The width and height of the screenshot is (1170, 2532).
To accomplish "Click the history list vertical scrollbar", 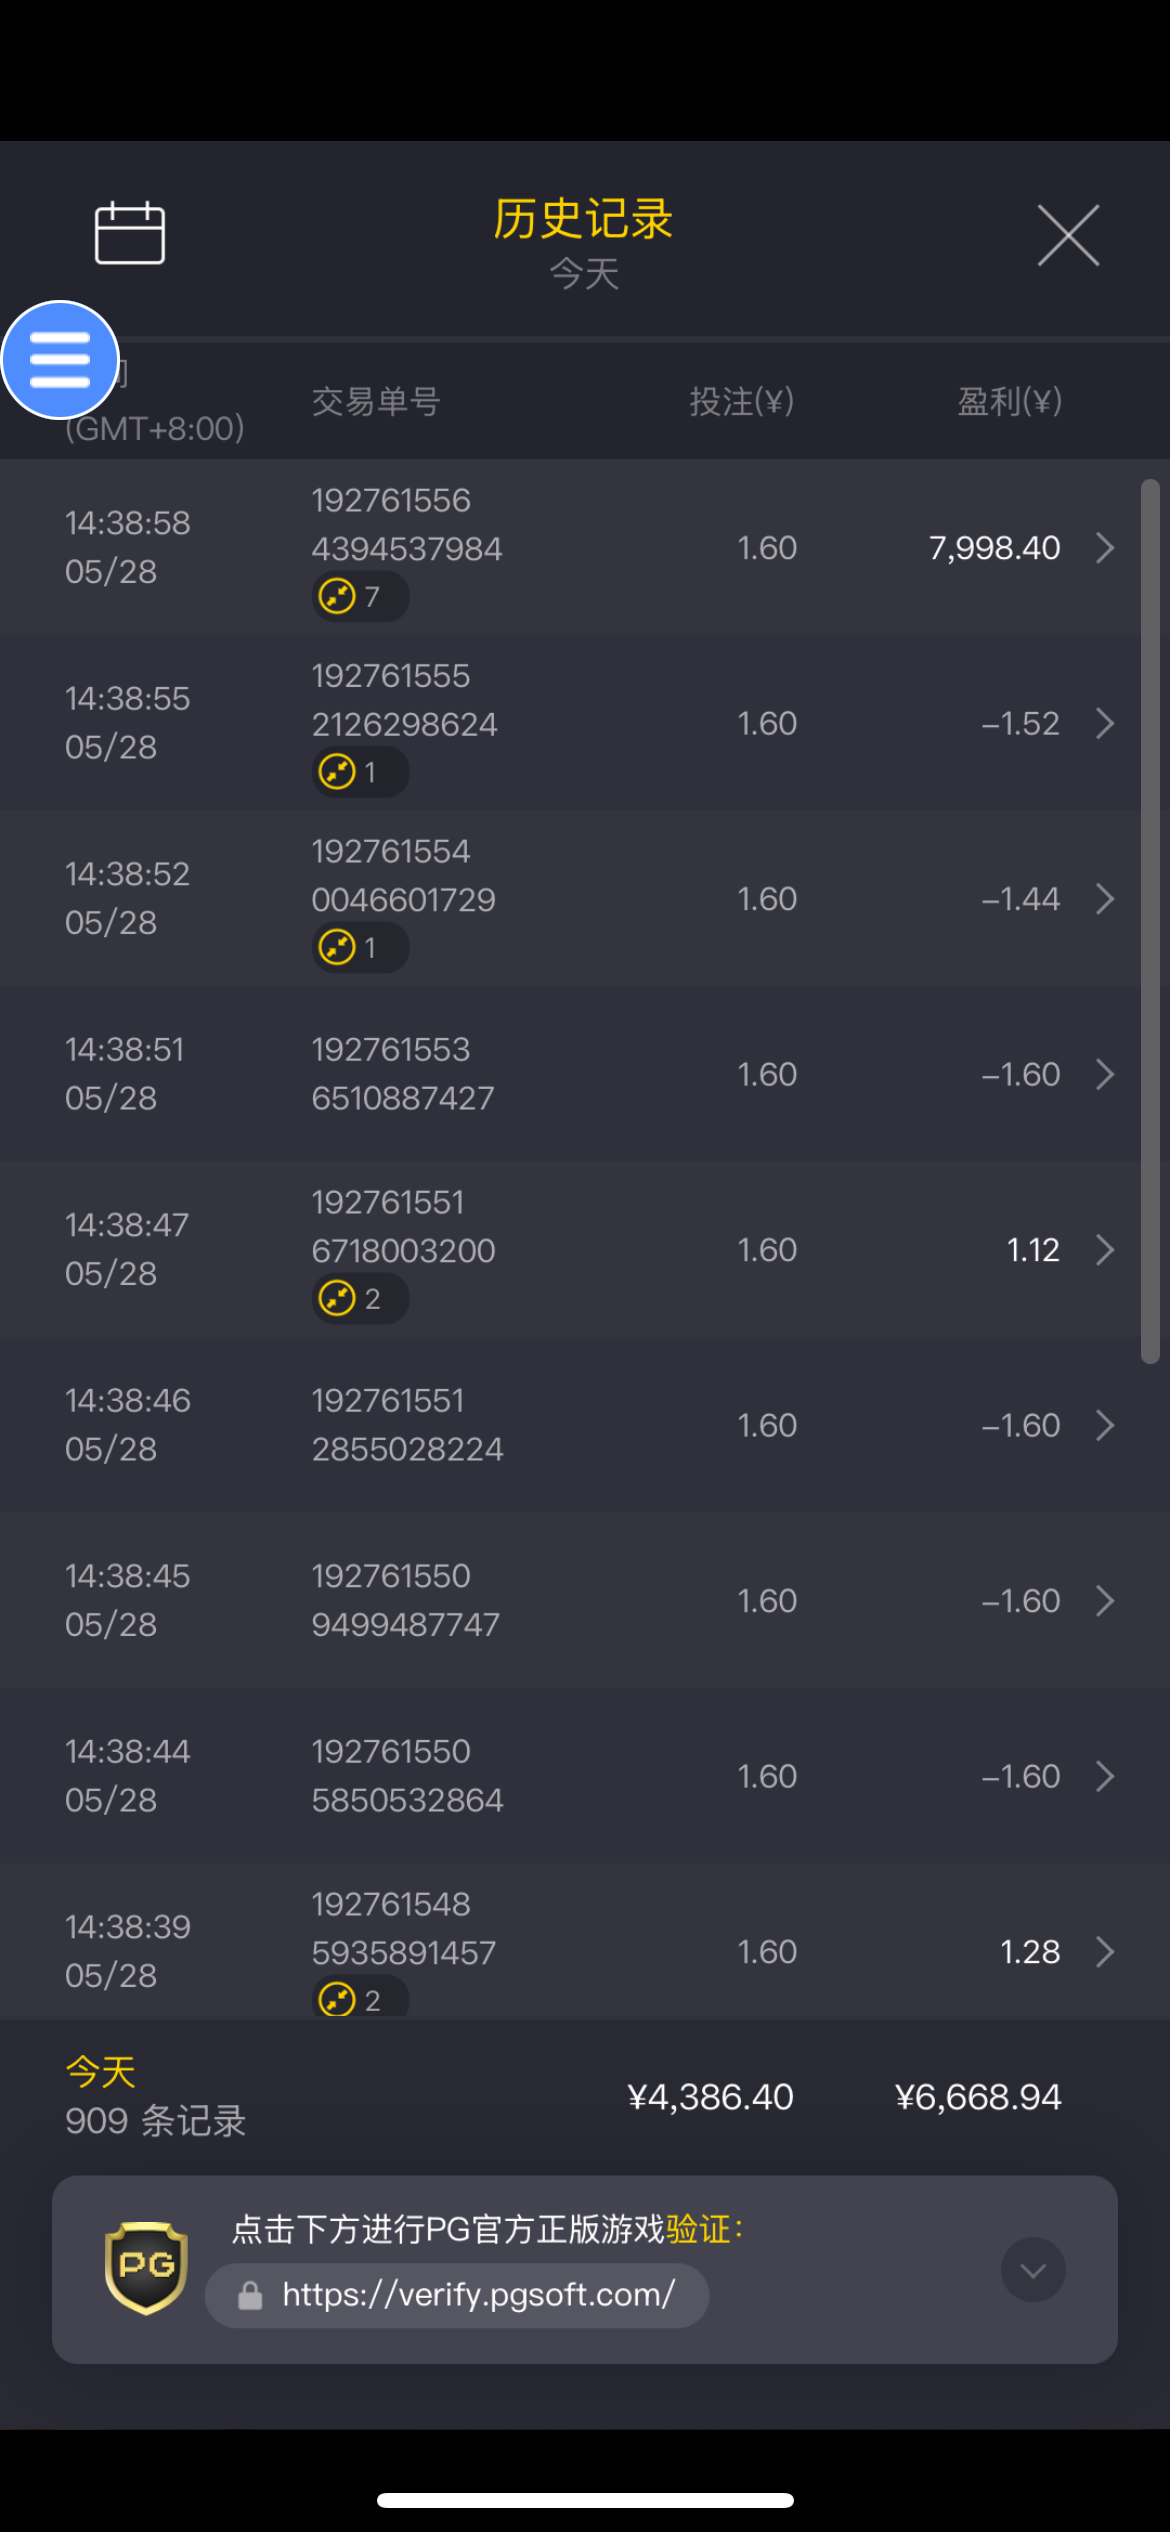I will 1150,920.
